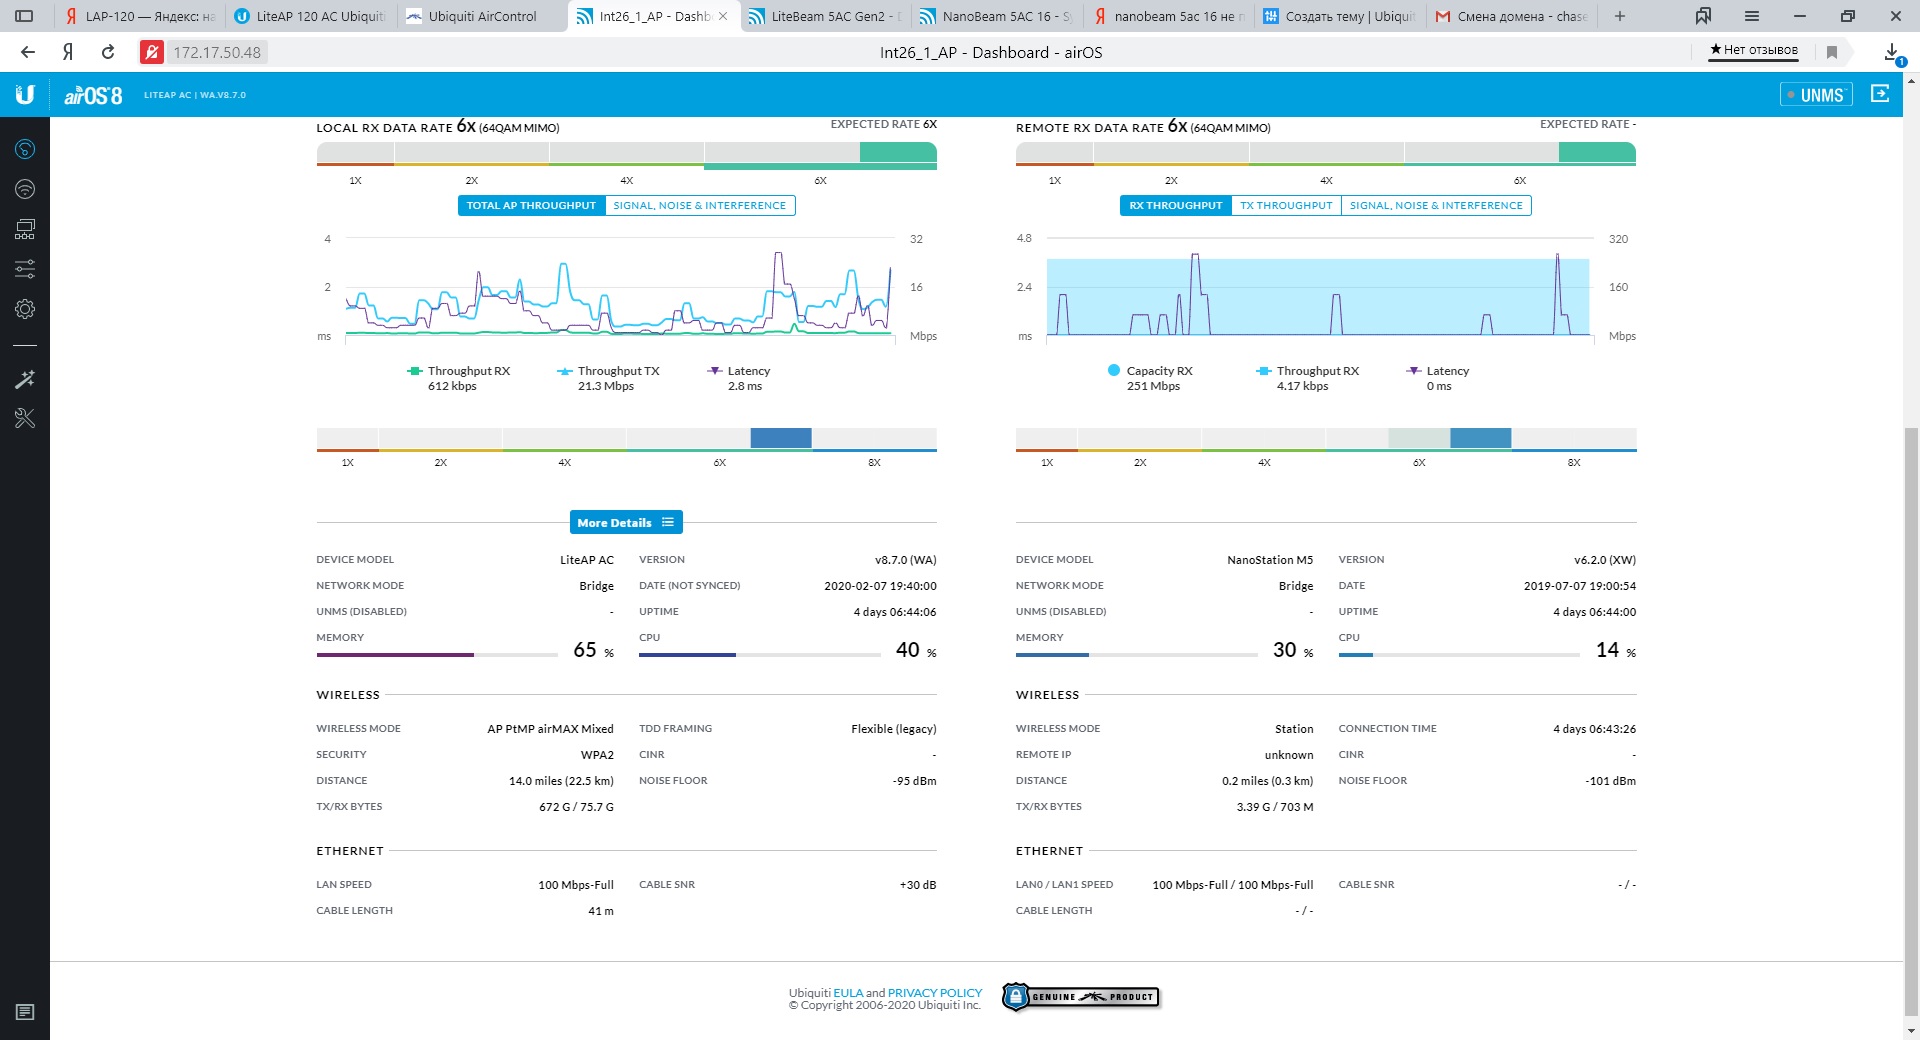Switch to the Ubiquiti create topic tab
This screenshot has width=1920, height=1040.
[x=1340, y=16]
